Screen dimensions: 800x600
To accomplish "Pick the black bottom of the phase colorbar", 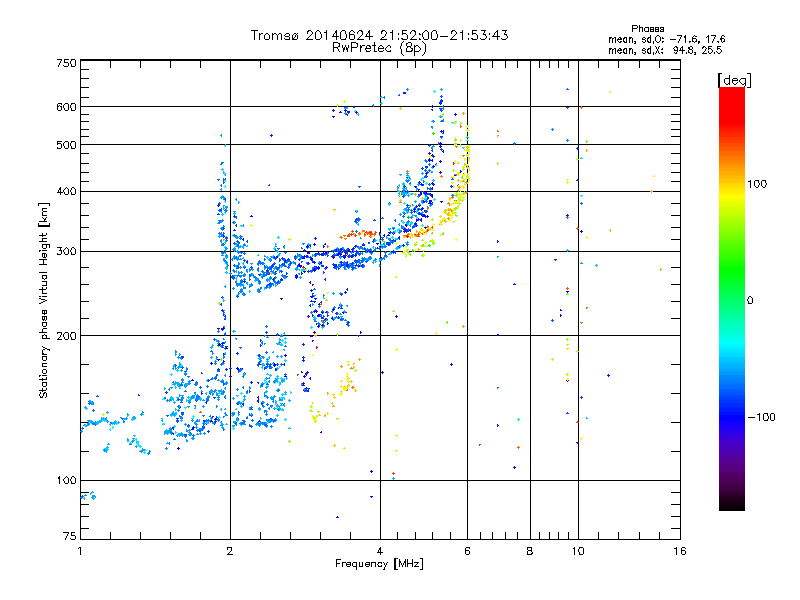I will (732, 504).
